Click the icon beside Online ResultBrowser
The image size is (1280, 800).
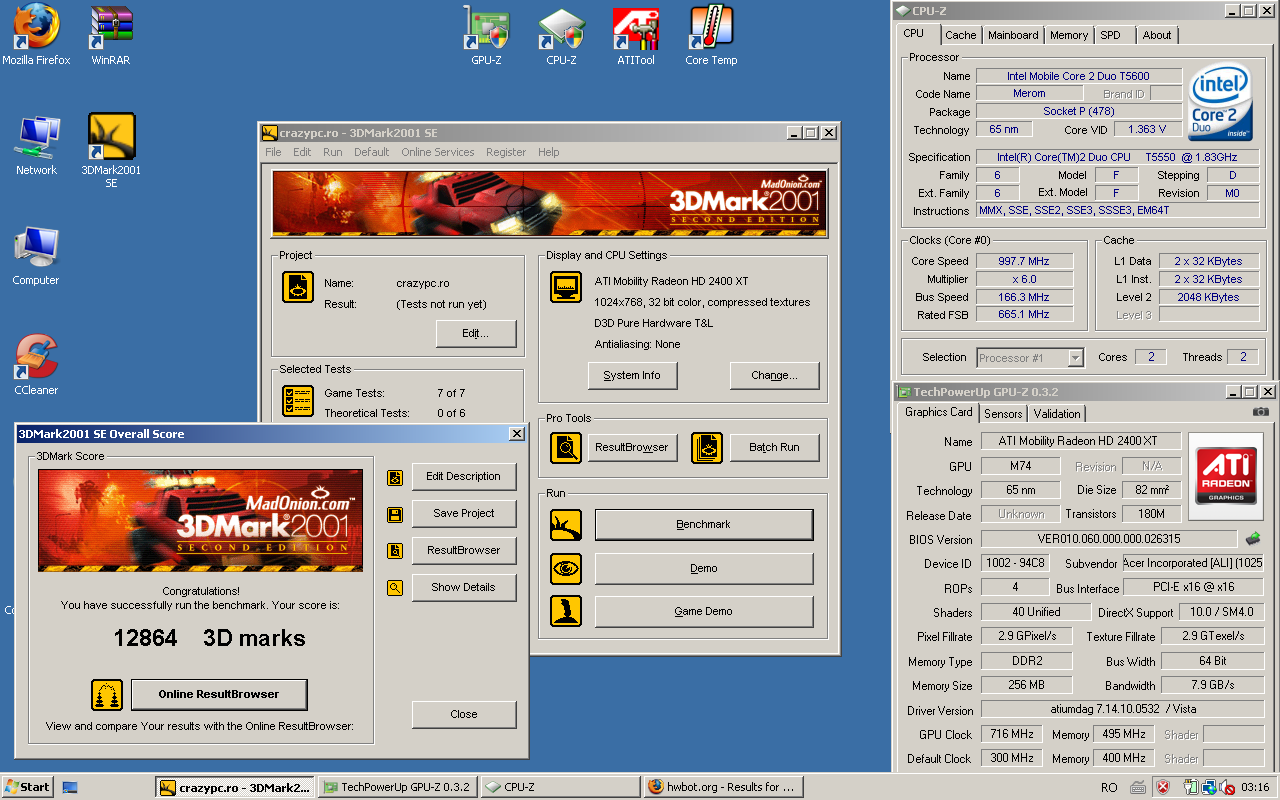(x=107, y=694)
